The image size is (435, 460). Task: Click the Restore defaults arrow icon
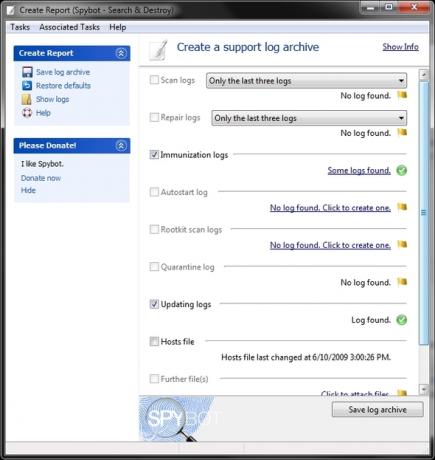pyautogui.click(x=27, y=86)
